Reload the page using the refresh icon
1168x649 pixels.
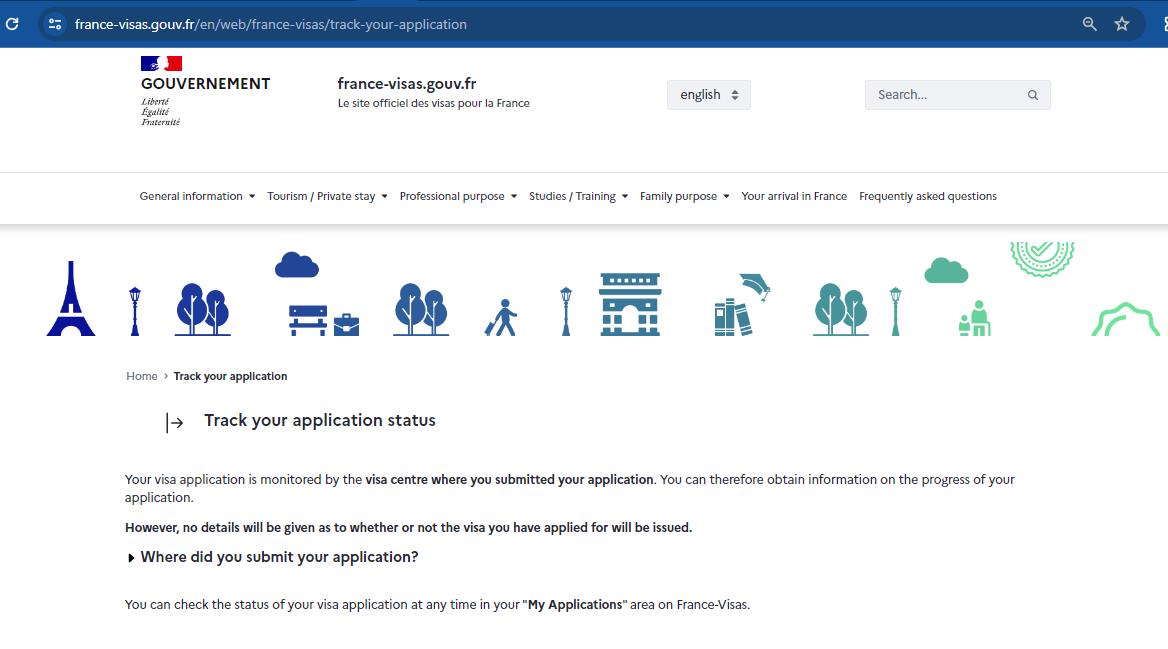coord(12,24)
